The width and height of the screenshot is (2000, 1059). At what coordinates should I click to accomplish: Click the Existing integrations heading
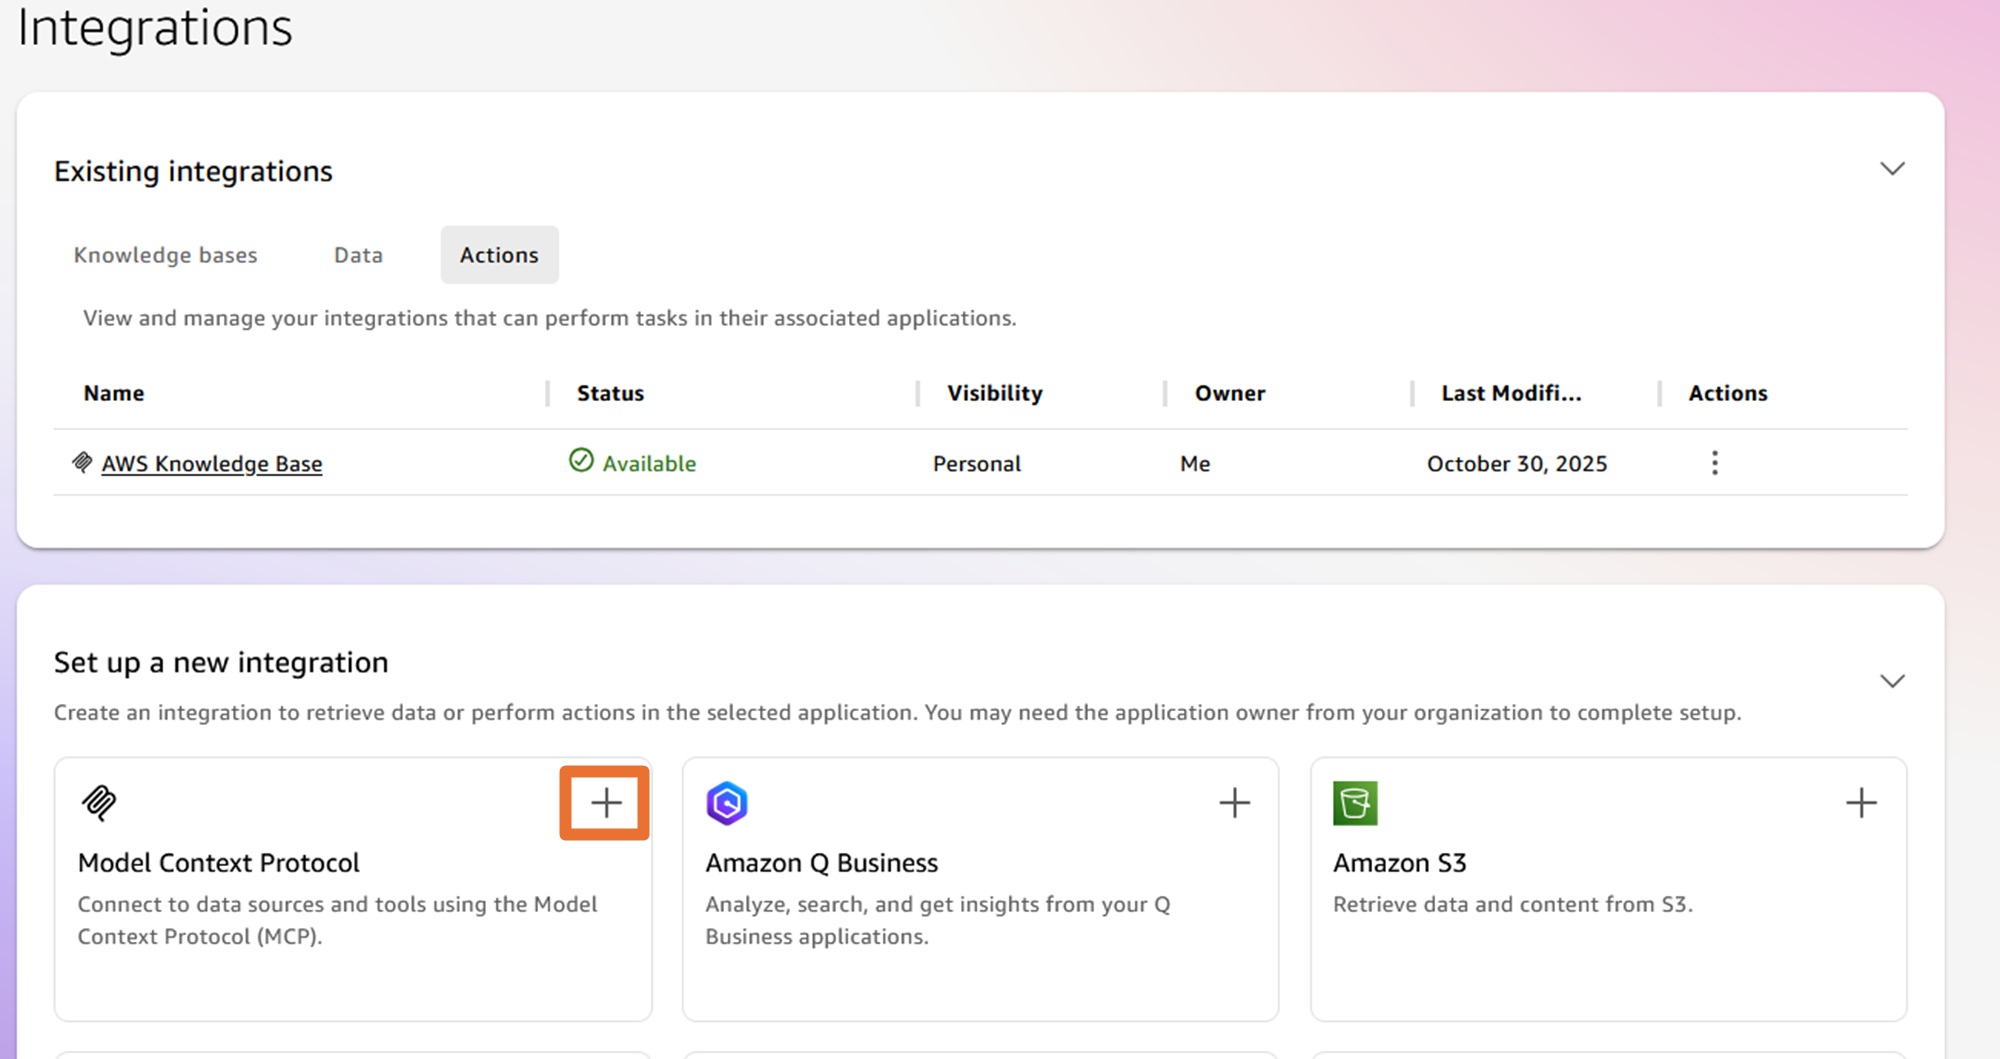point(193,171)
